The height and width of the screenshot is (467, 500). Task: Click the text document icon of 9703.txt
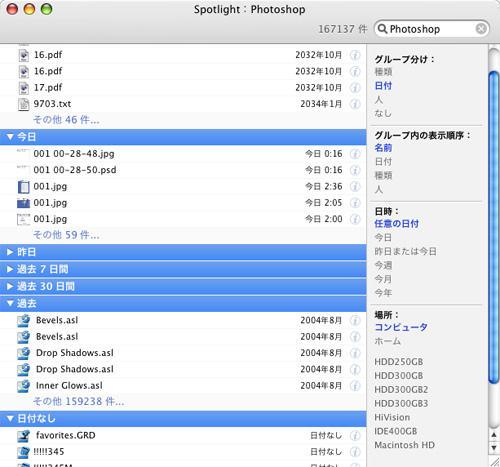pos(23,104)
